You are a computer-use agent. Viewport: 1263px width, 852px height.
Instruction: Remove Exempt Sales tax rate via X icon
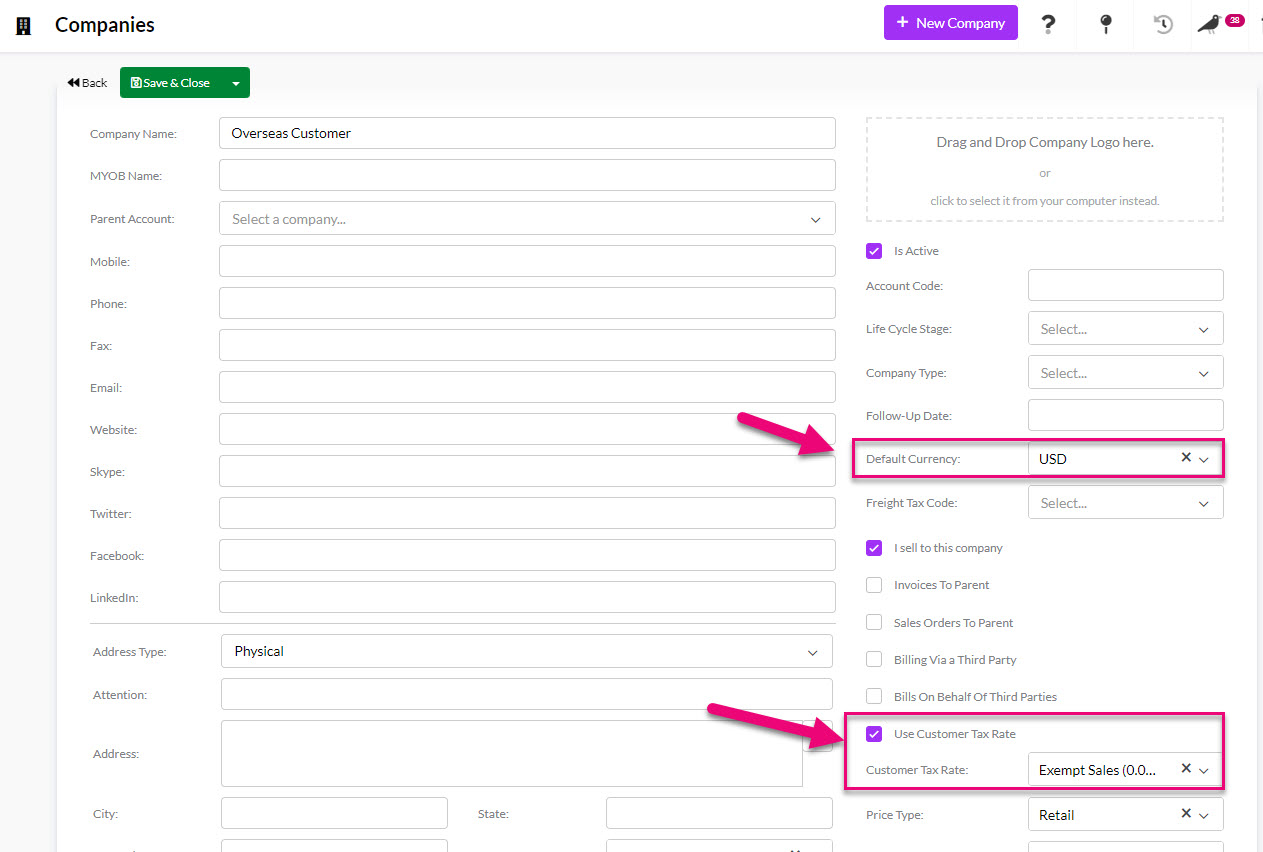(1185, 769)
